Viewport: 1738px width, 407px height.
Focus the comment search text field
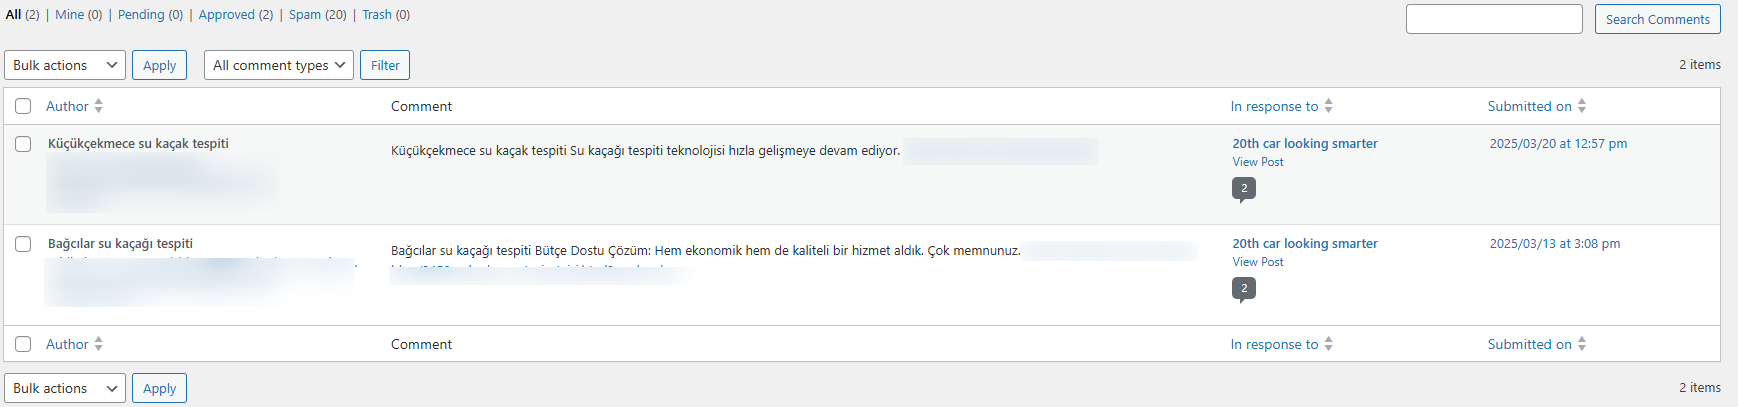pos(1494,19)
